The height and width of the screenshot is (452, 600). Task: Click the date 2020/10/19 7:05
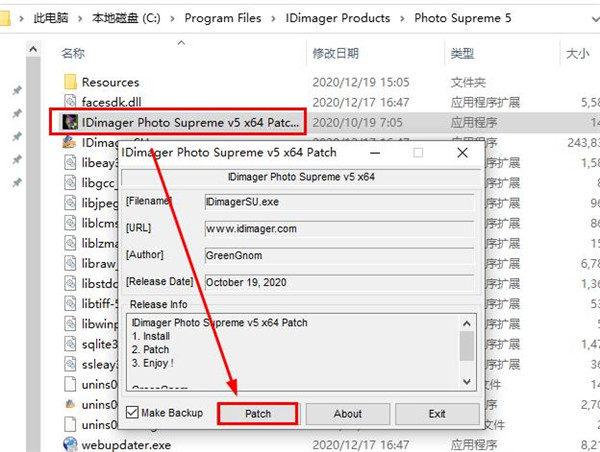(357, 122)
